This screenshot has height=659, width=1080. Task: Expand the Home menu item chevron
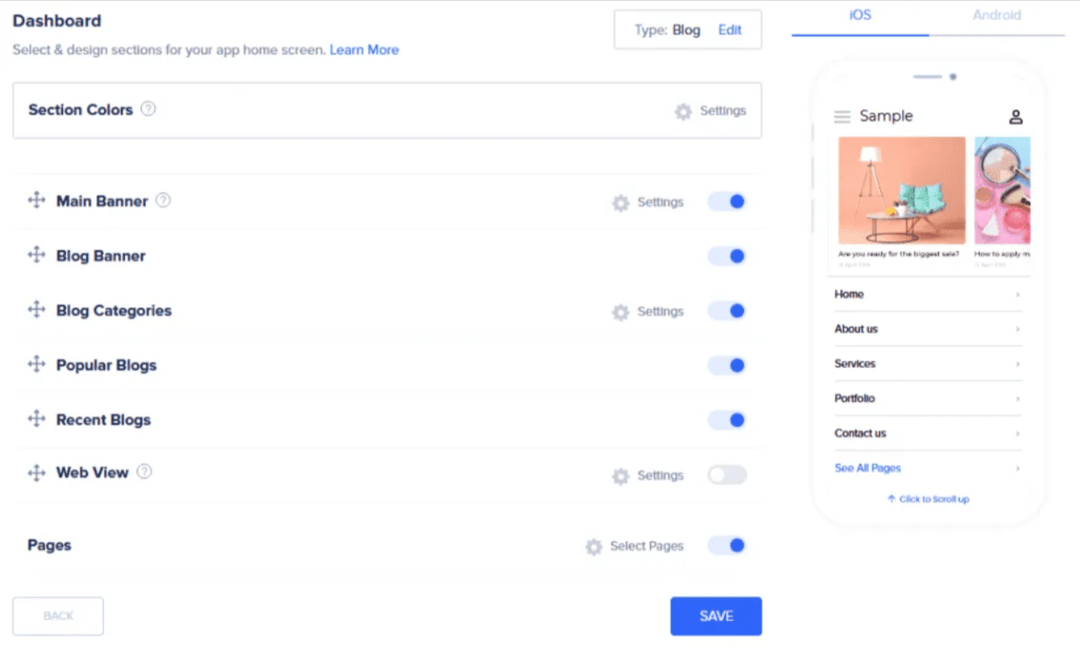(x=1019, y=294)
